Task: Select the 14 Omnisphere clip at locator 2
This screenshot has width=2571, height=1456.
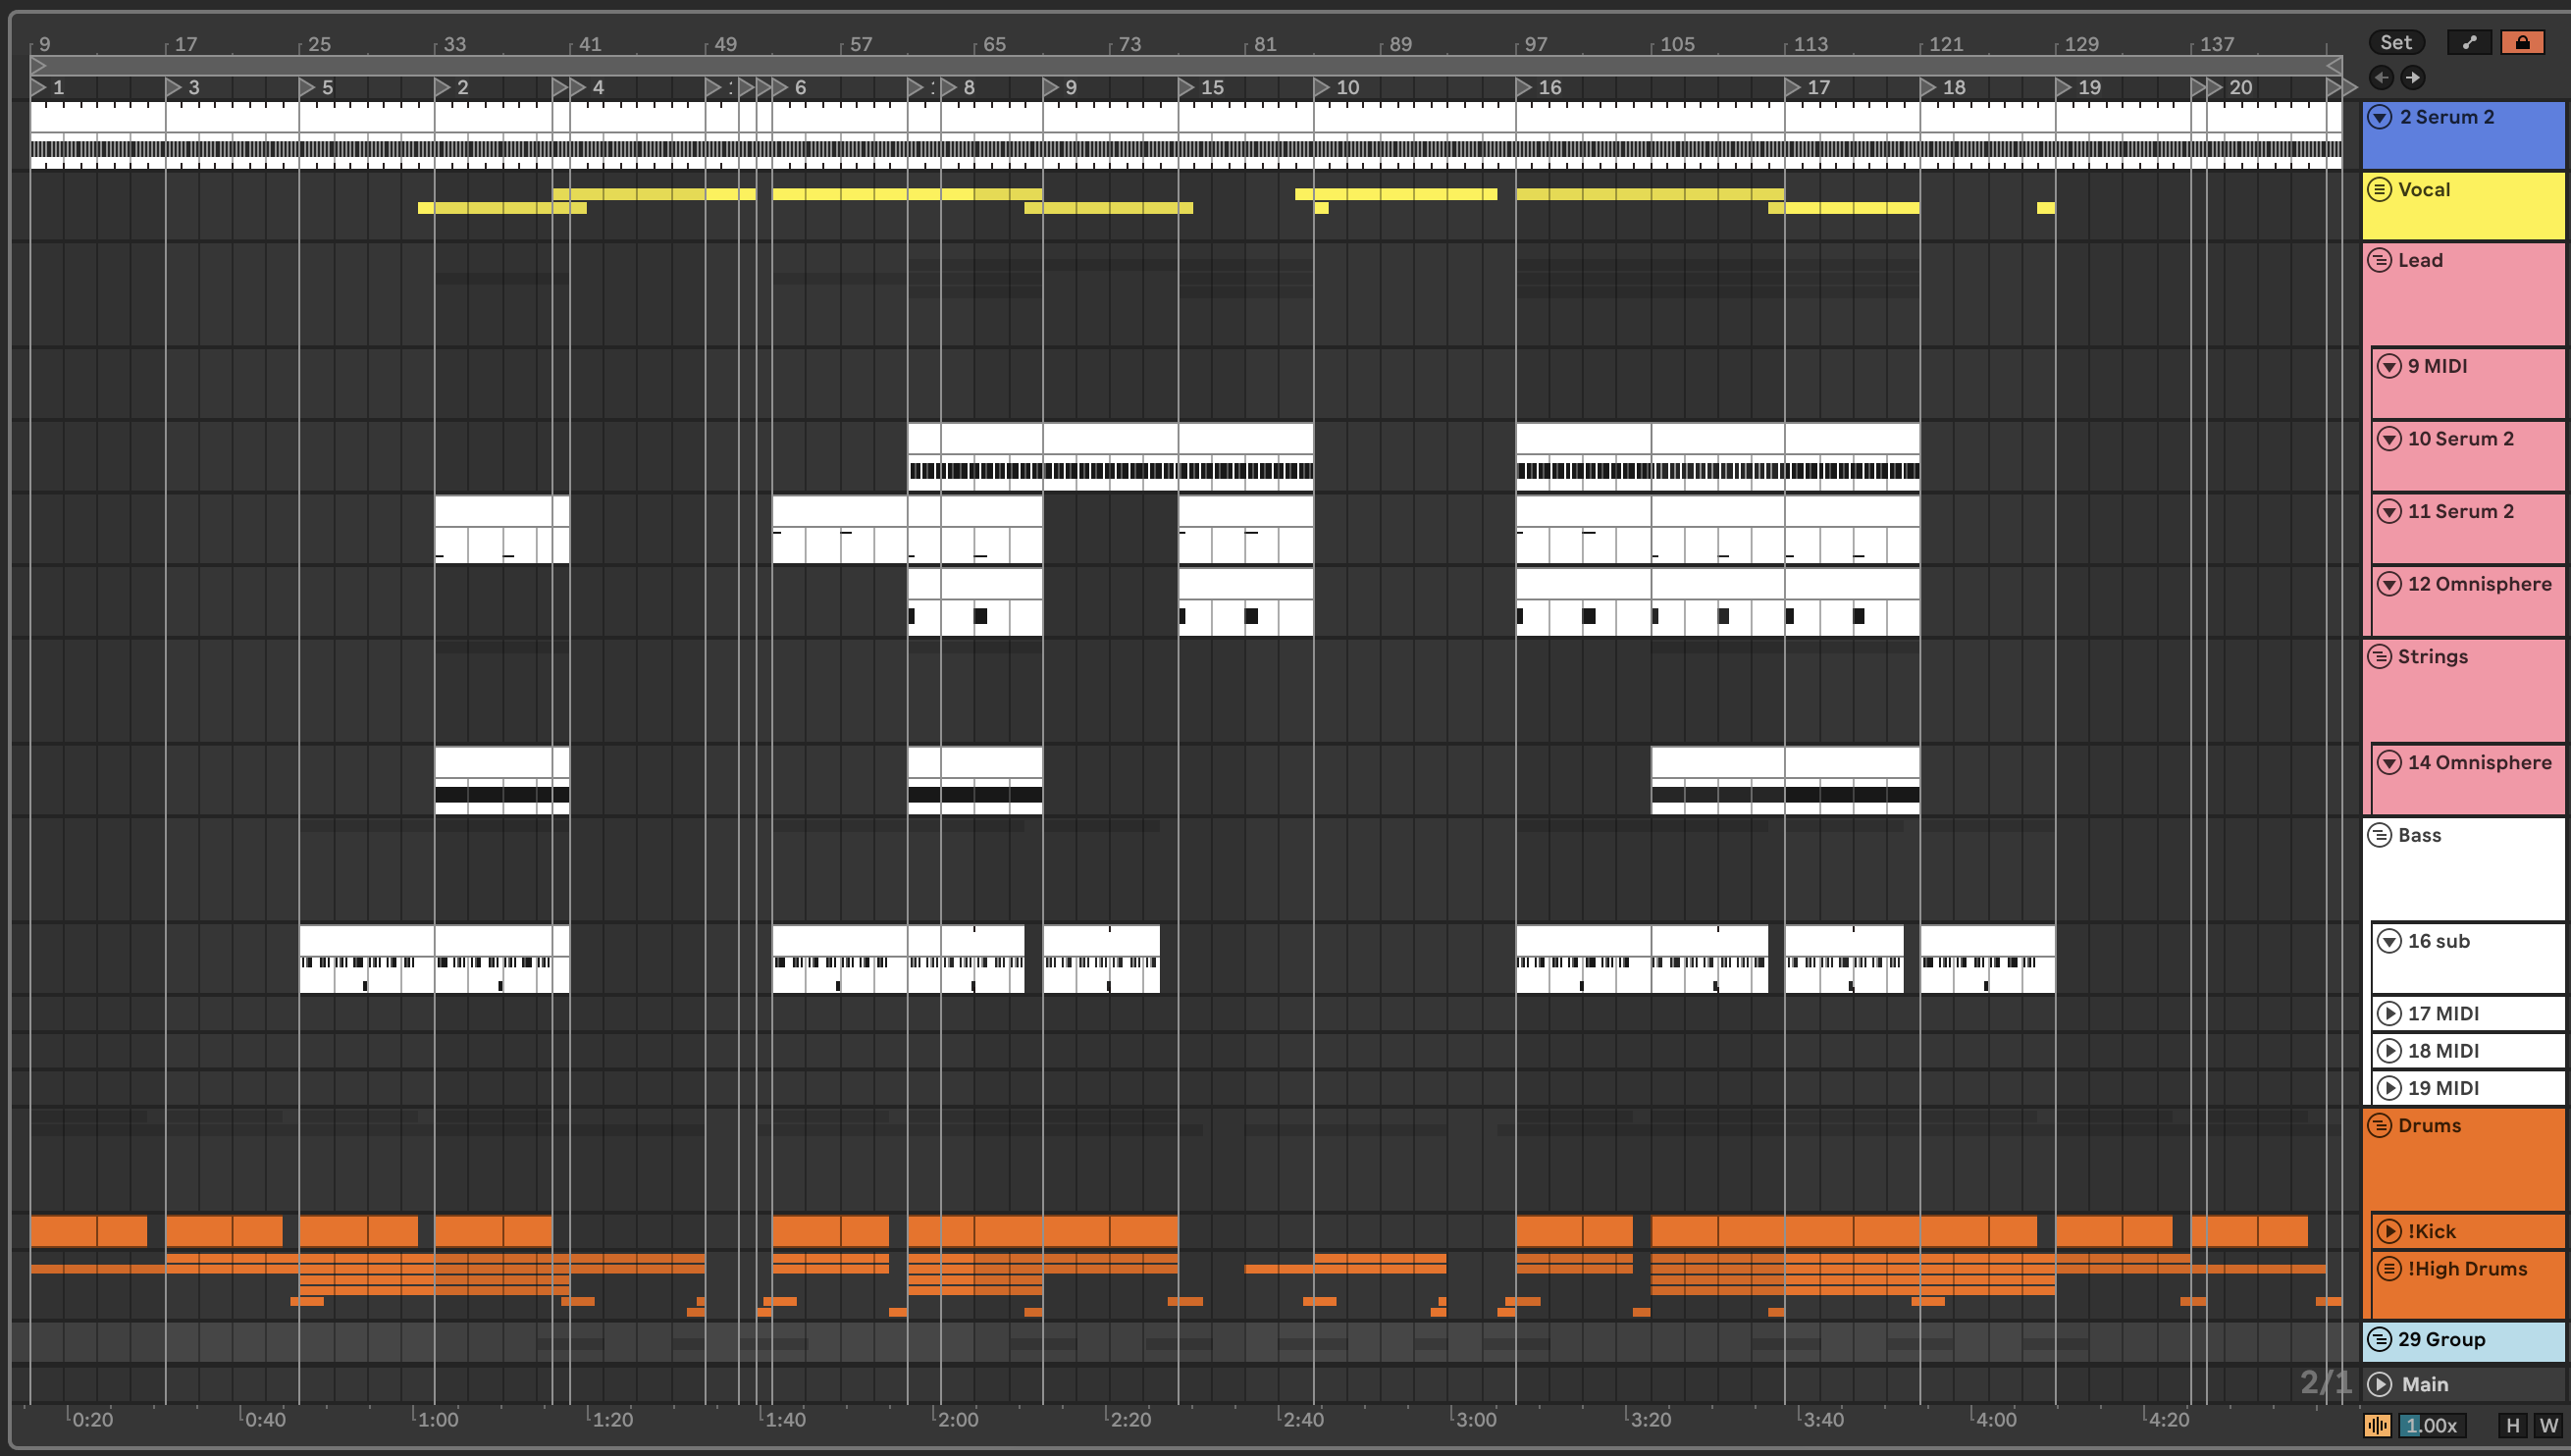Action: click(502, 780)
